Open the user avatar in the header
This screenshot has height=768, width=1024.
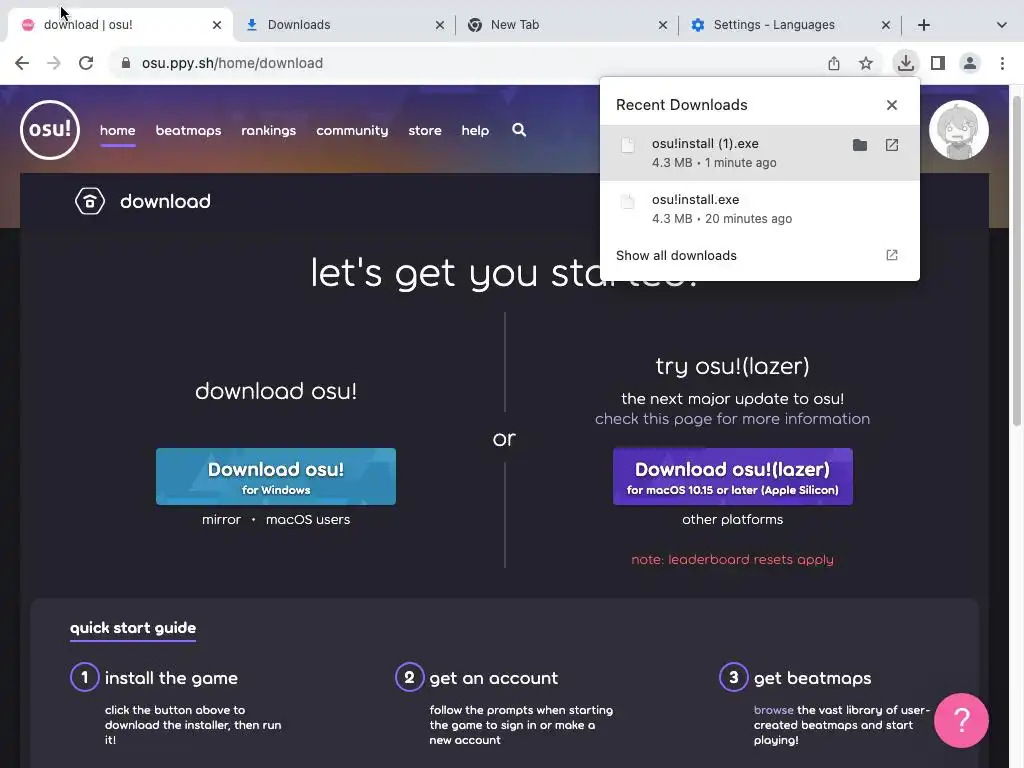pyautogui.click(x=958, y=130)
